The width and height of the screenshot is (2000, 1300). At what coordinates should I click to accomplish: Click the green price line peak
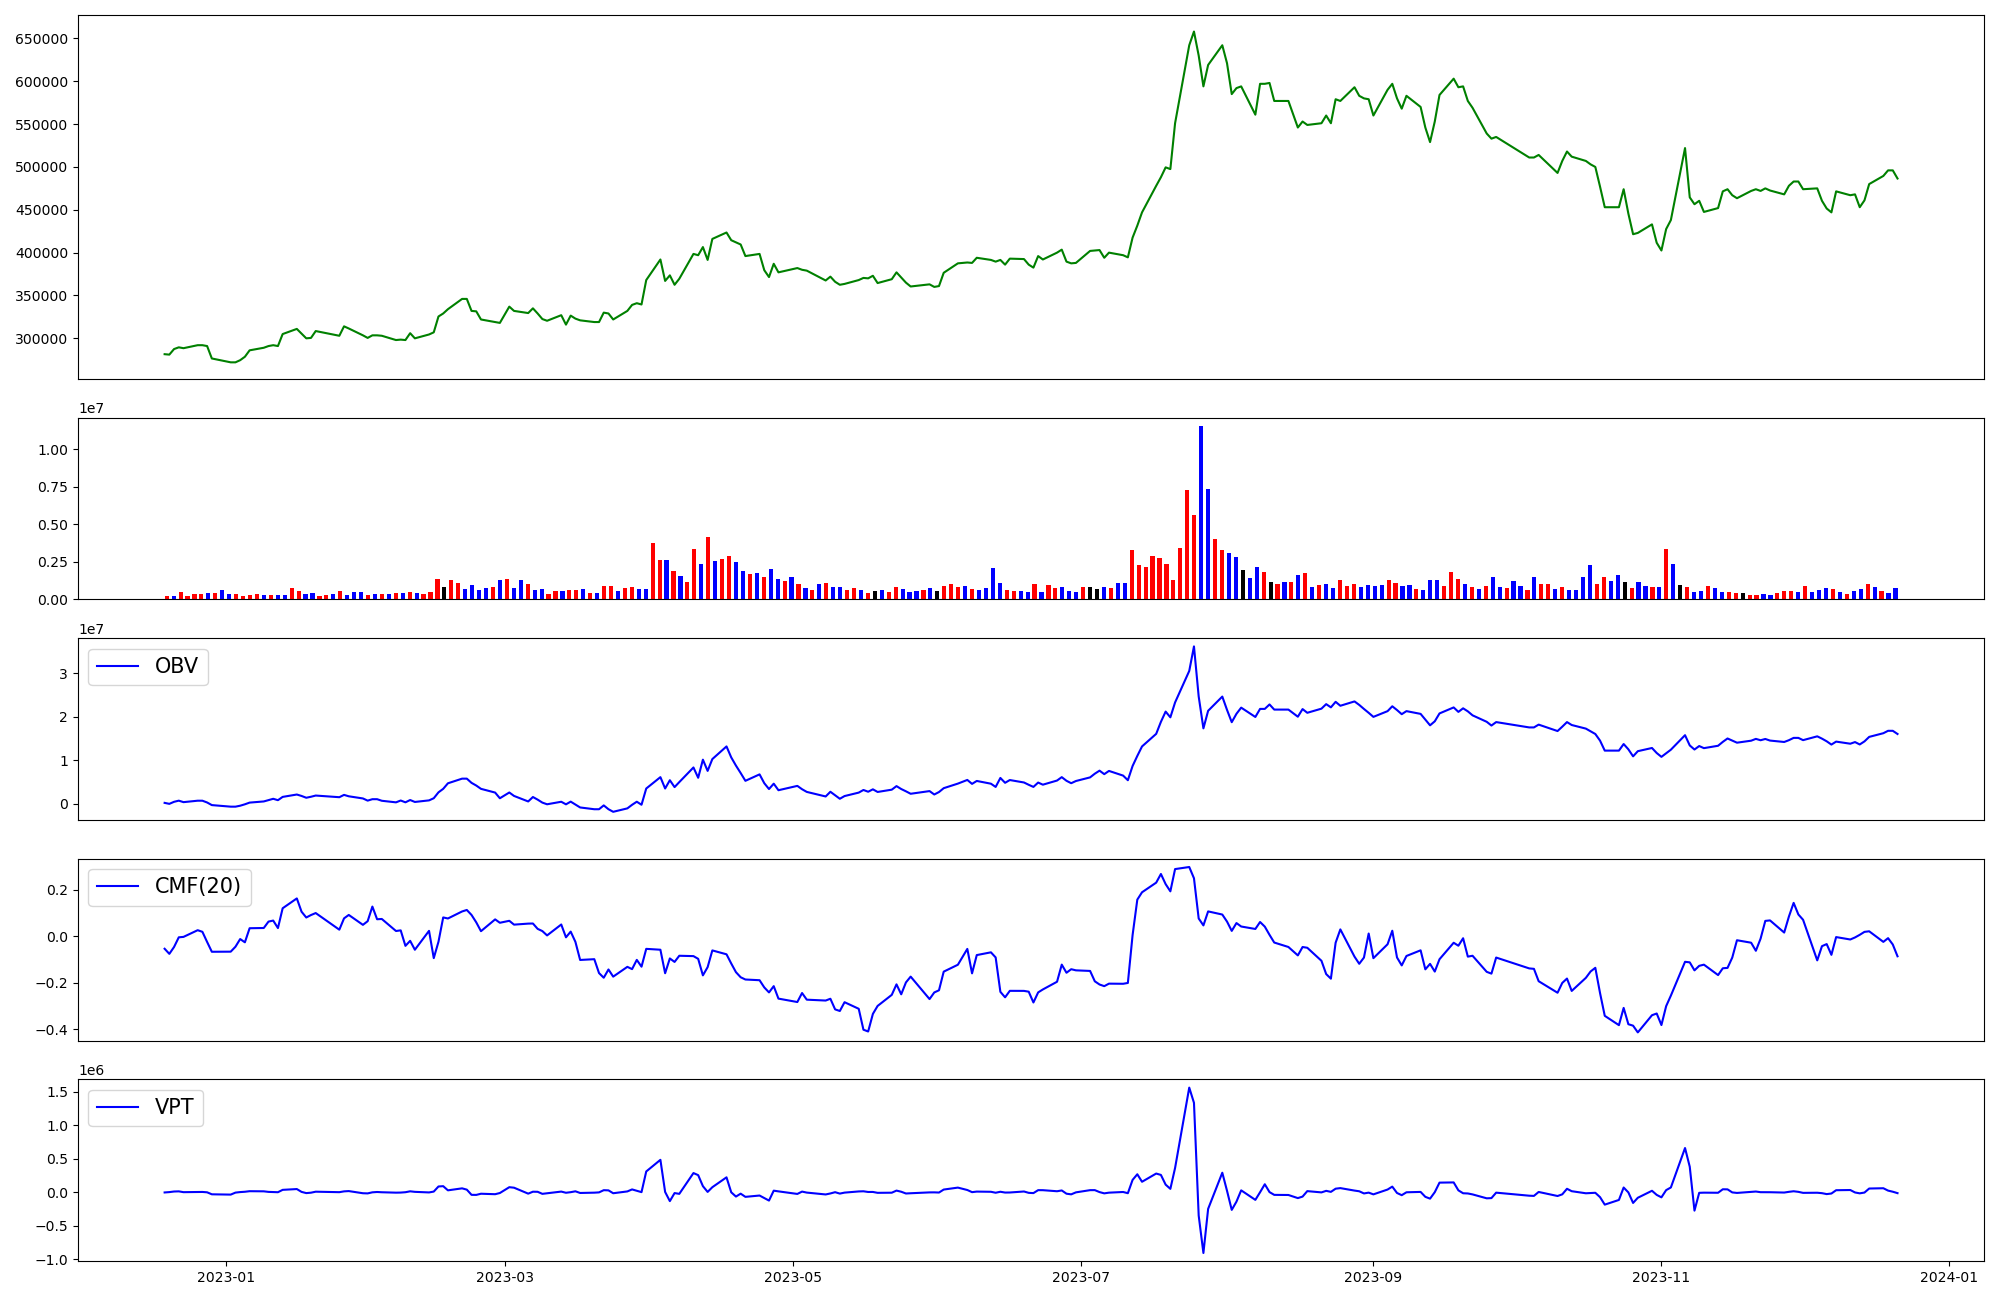coord(1193,33)
